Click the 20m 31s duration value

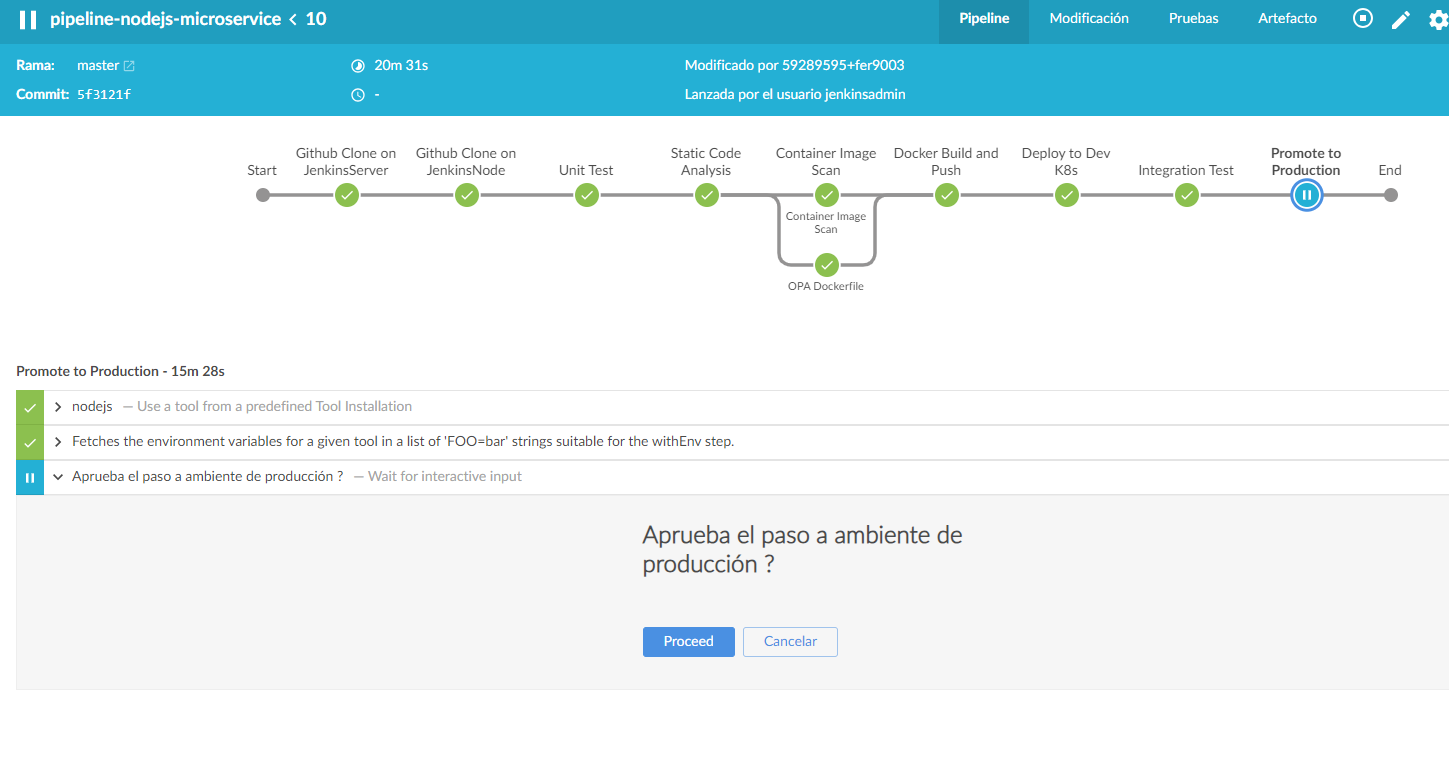click(401, 66)
